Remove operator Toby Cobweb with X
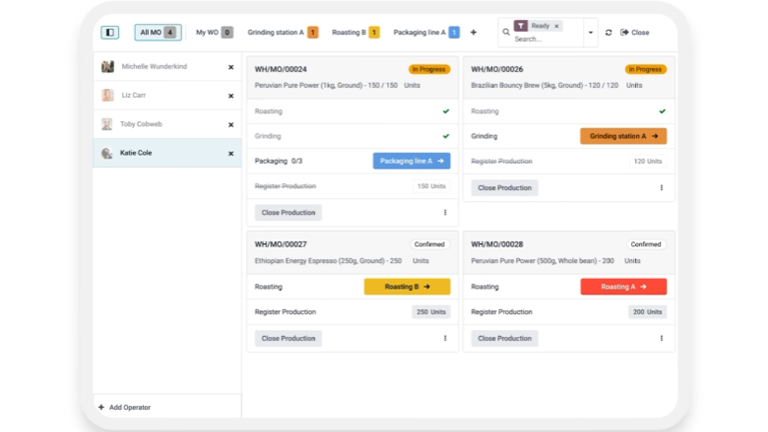The width and height of the screenshot is (768, 432). [231, 125]
